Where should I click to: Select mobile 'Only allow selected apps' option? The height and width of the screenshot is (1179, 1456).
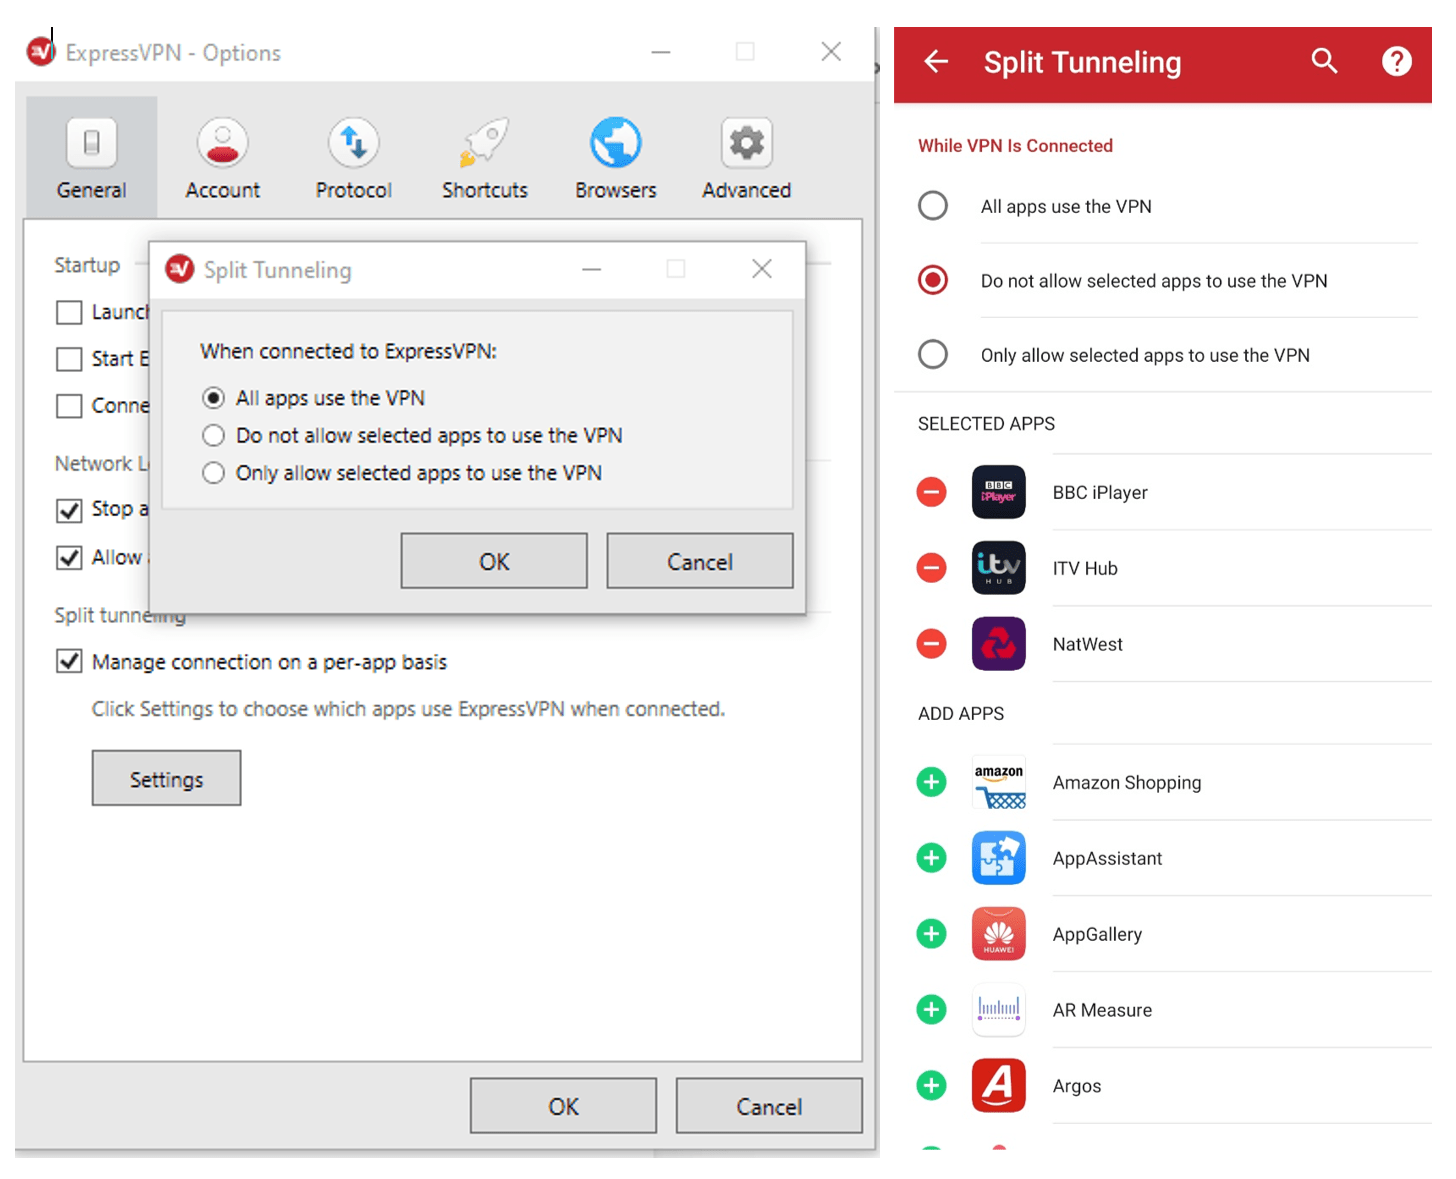(933, 354)
